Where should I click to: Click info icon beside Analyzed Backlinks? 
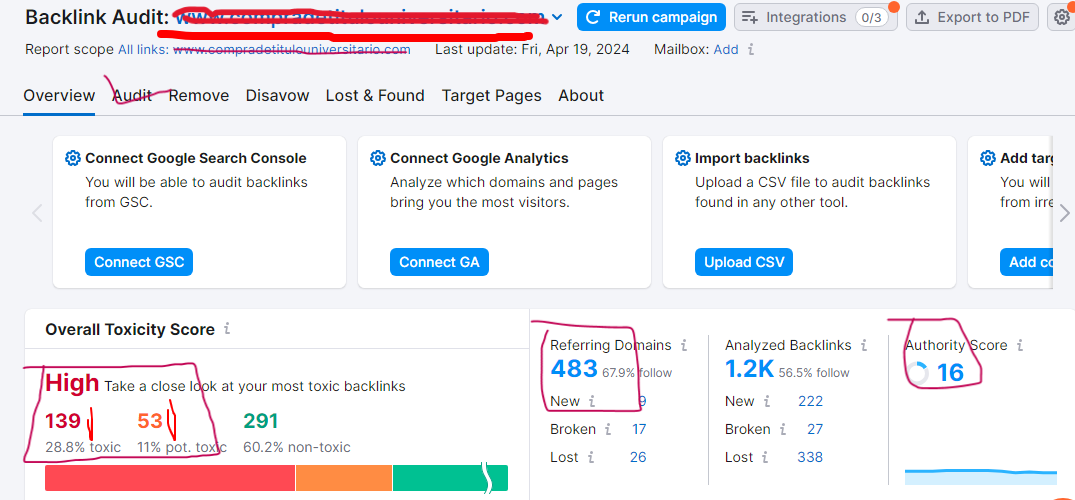(x=864, y=345)
